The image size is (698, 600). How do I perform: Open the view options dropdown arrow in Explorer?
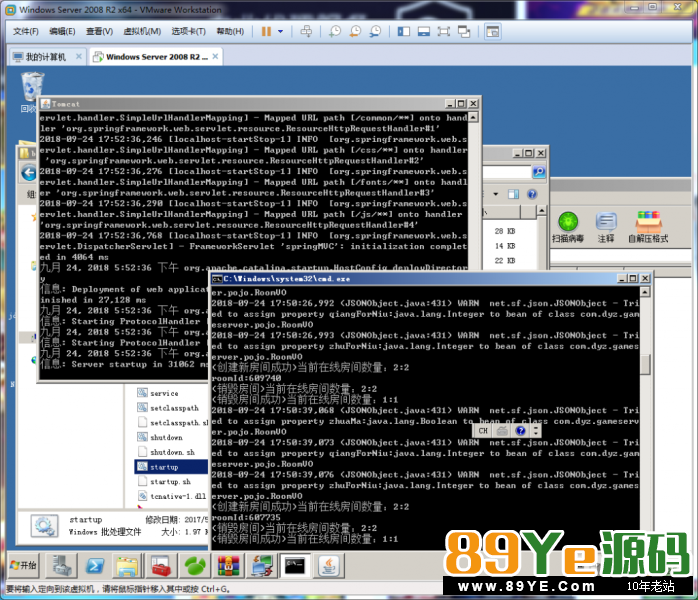pyautogui.click(x=495, y=194)
